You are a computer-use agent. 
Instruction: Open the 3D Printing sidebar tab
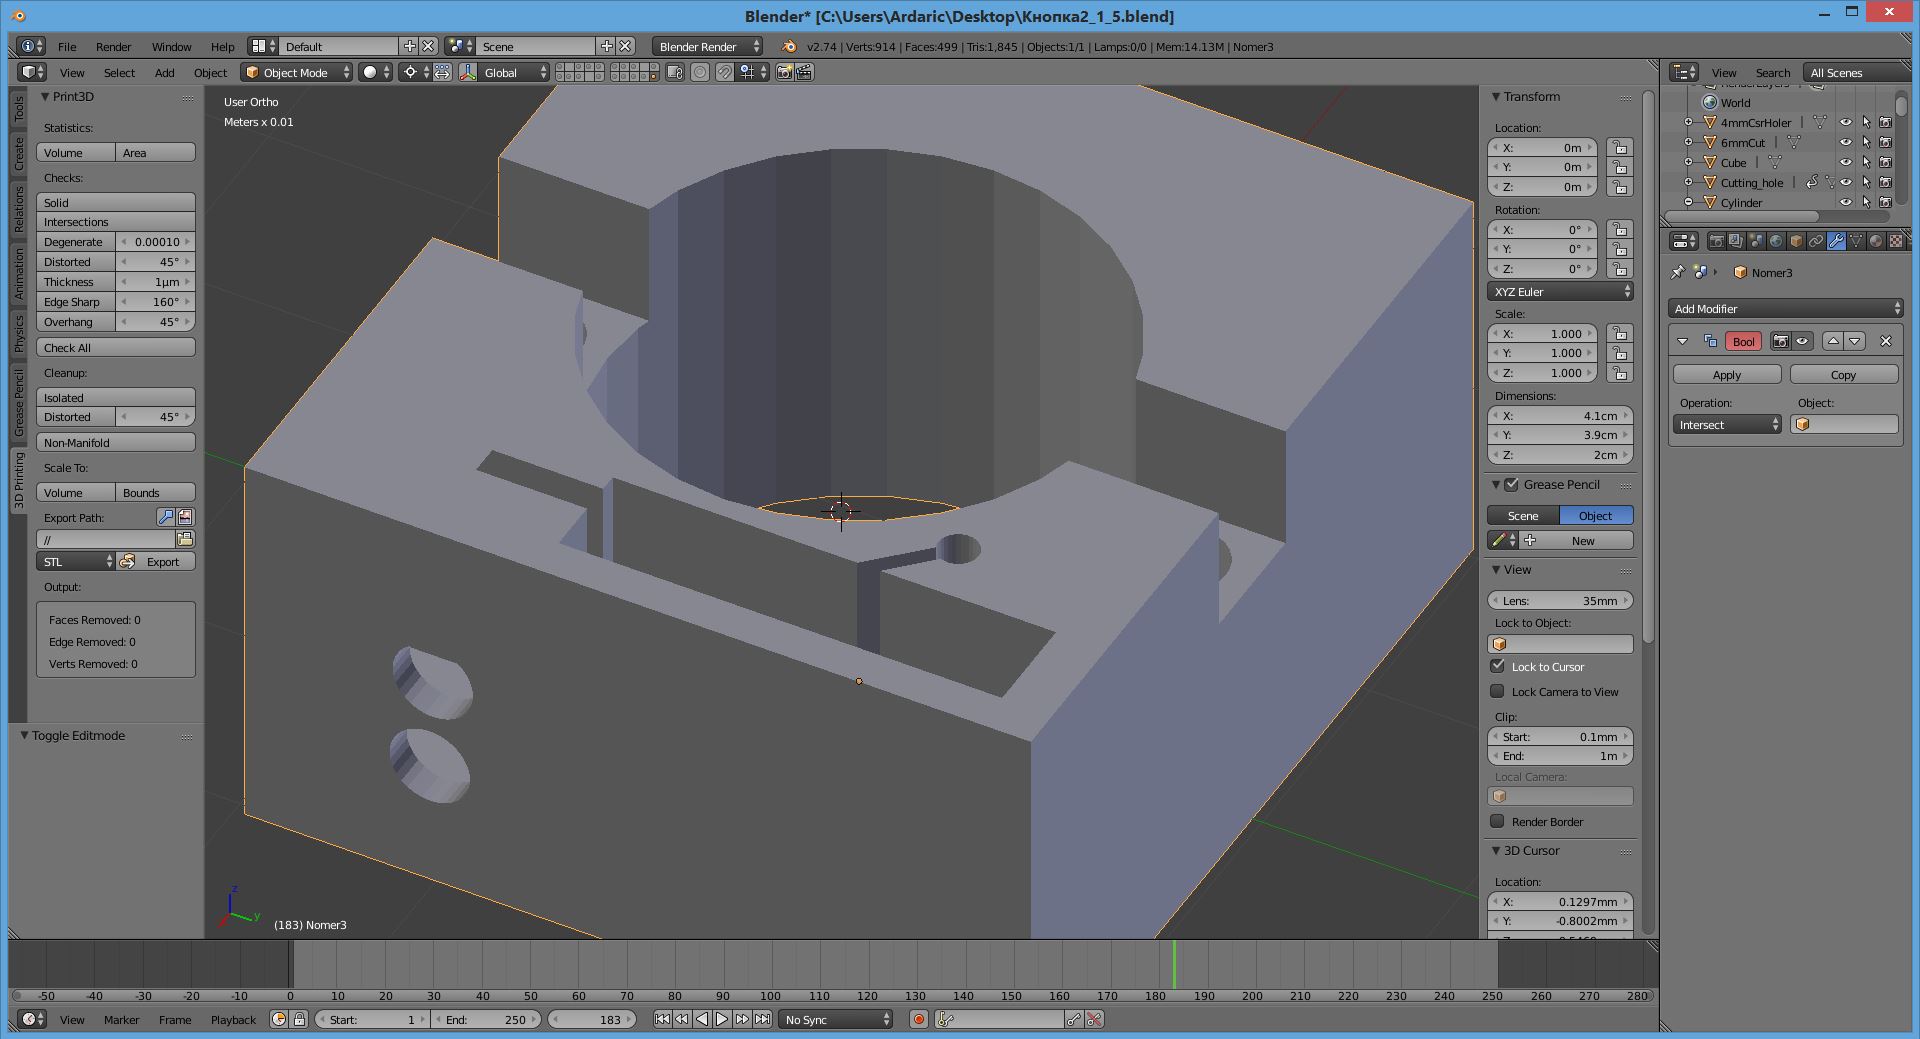coord(18,480)
